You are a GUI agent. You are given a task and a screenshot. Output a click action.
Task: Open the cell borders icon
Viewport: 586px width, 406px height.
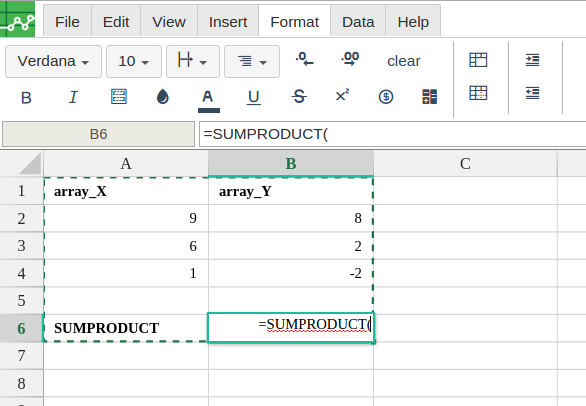pos(119,96)
